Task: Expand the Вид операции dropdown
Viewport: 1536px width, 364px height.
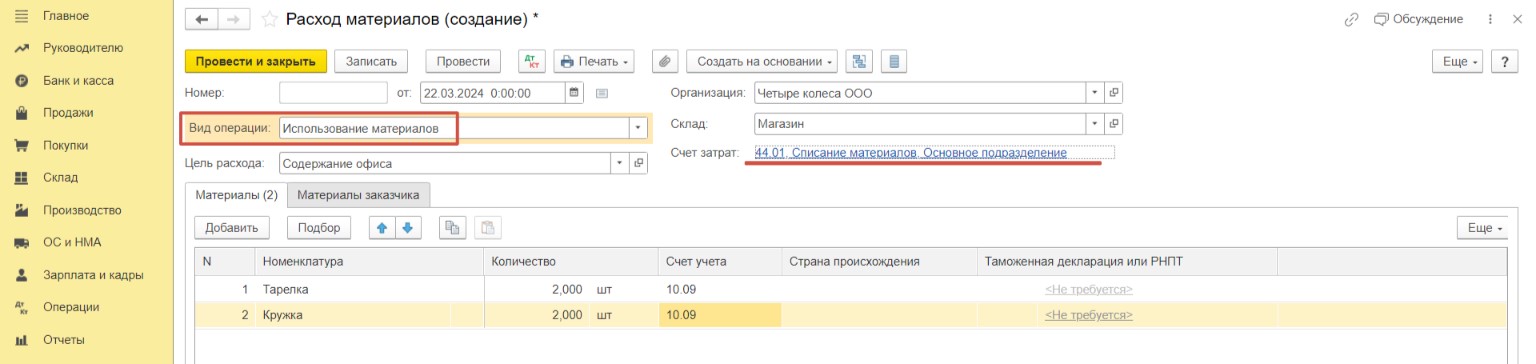Action: [637, 128]
